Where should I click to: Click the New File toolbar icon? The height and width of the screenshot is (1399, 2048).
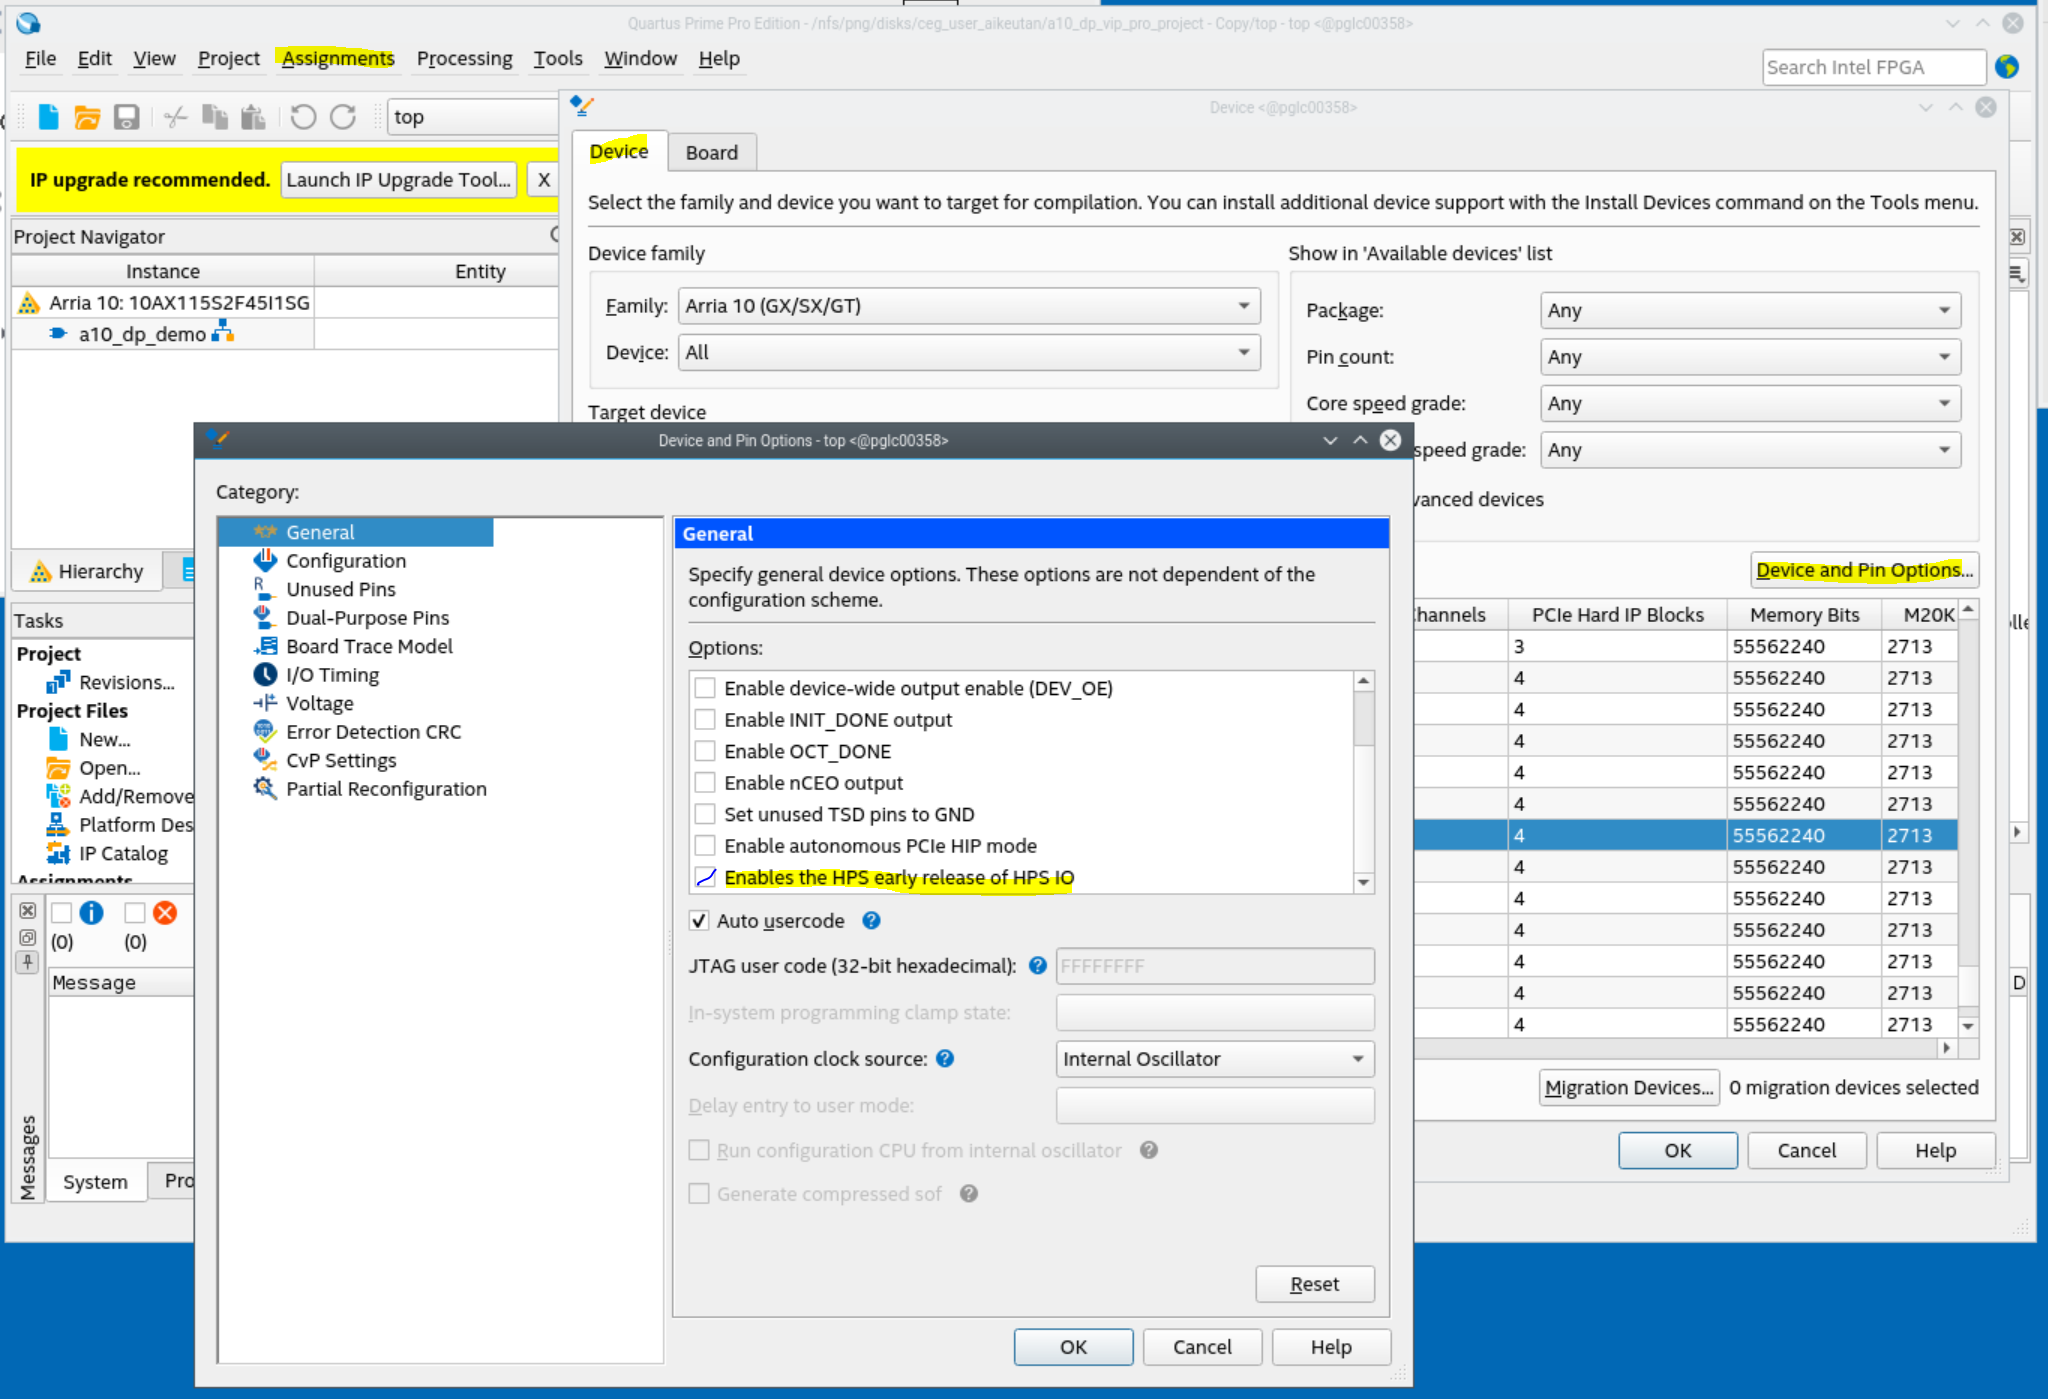click(48, 117)
